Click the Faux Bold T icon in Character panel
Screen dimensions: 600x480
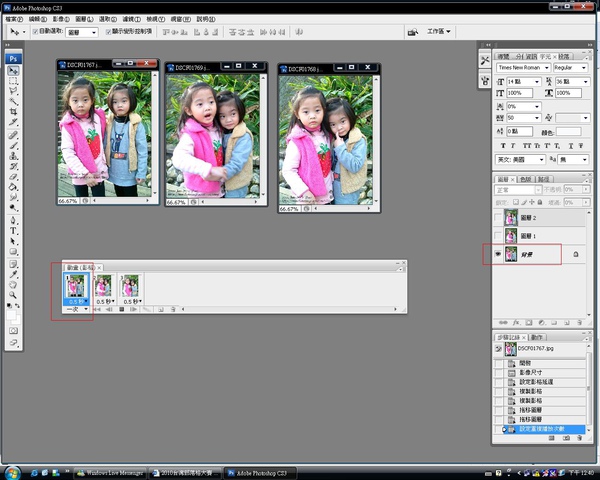tap(503, 145)
